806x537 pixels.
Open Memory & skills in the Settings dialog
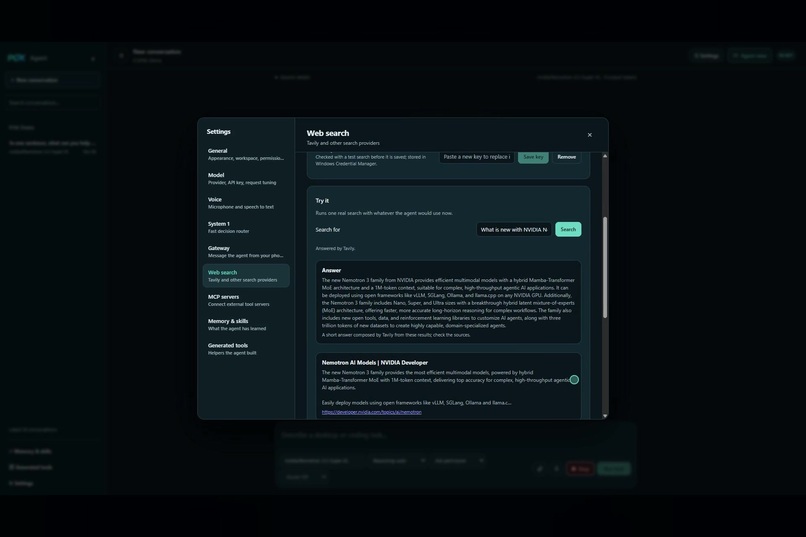click(246, 324)
